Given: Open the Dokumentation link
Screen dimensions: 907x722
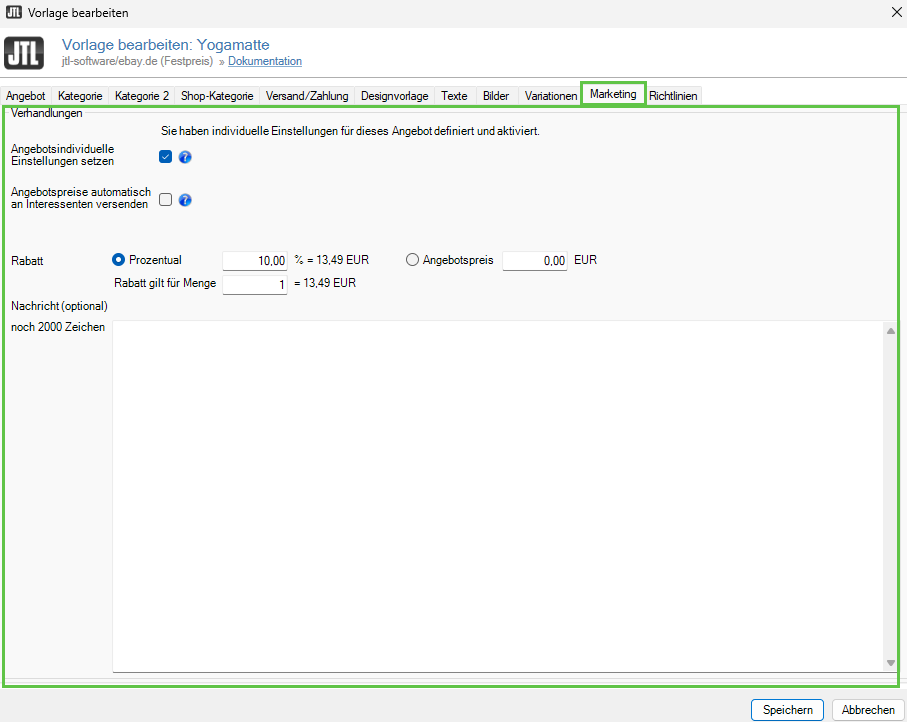Looking at the screenshot, I should tap(265, 62).
